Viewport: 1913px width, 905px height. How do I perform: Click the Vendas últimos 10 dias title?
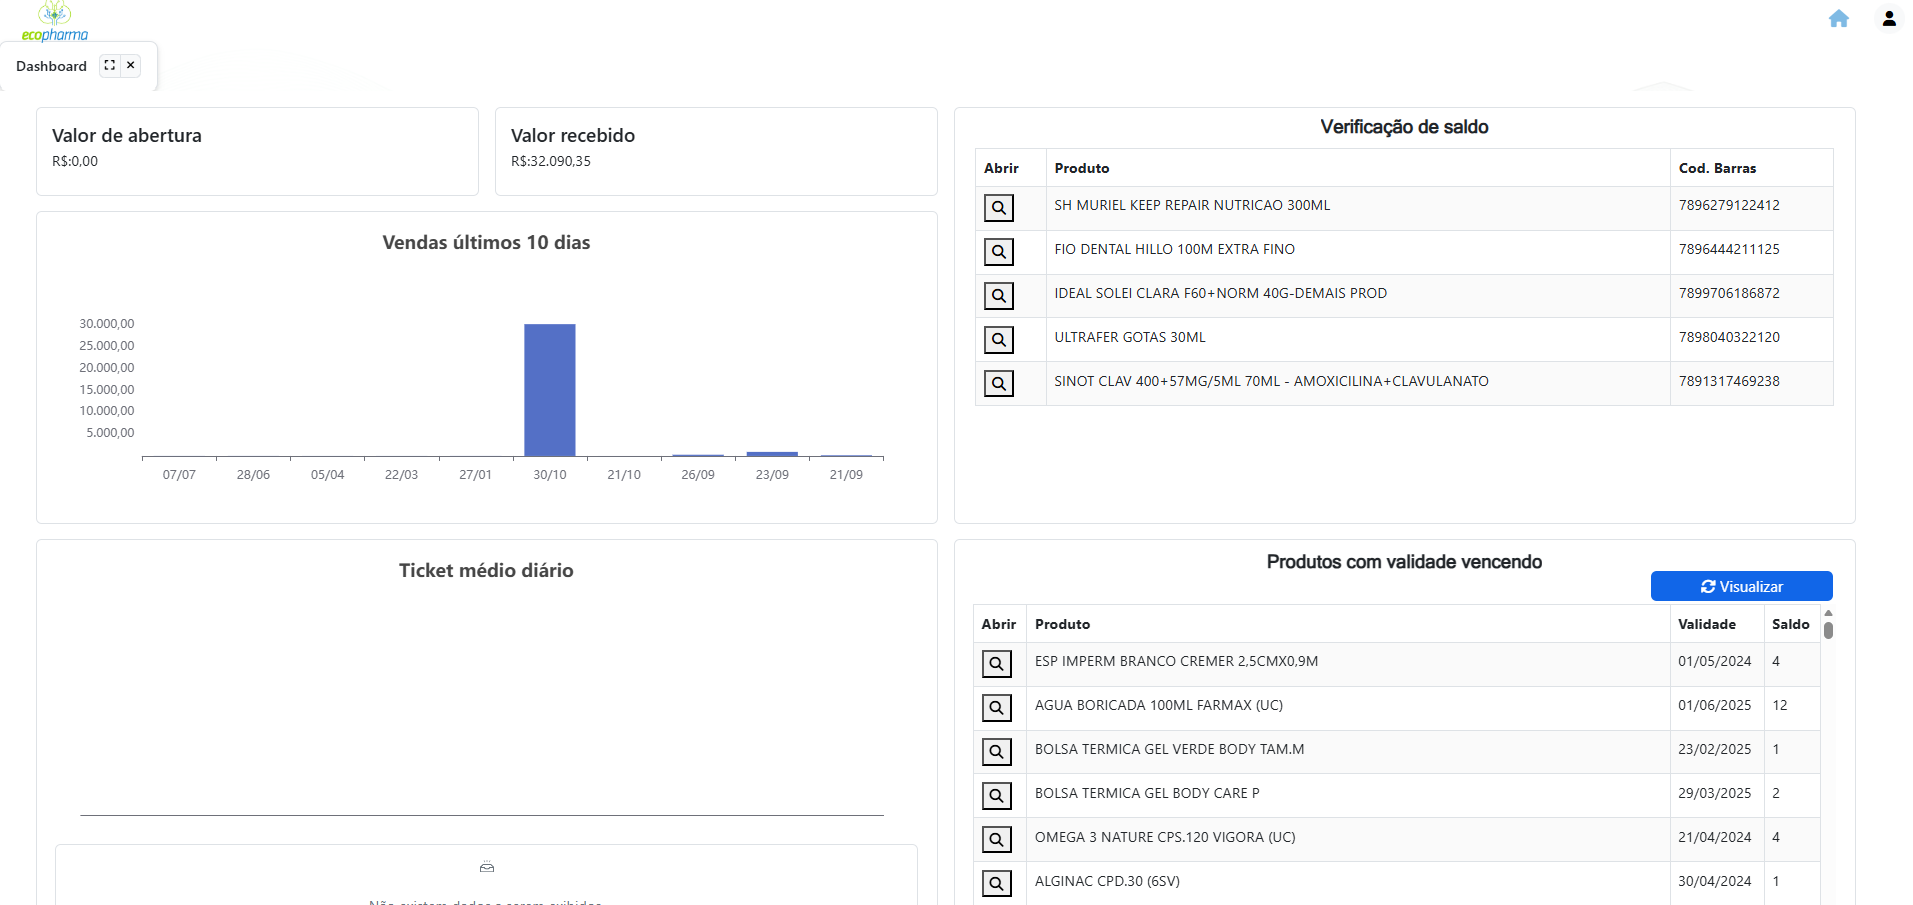486,242
